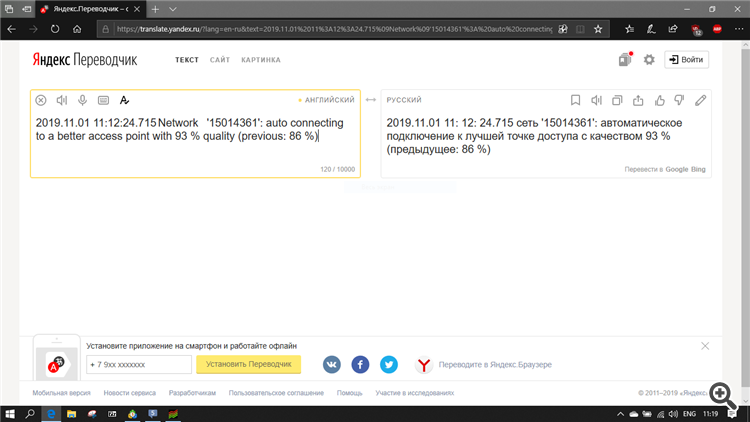The height and width of the screenshot is (422, 750).
Task: Open File Explorer from taskbar
Action: coord(71,414)
